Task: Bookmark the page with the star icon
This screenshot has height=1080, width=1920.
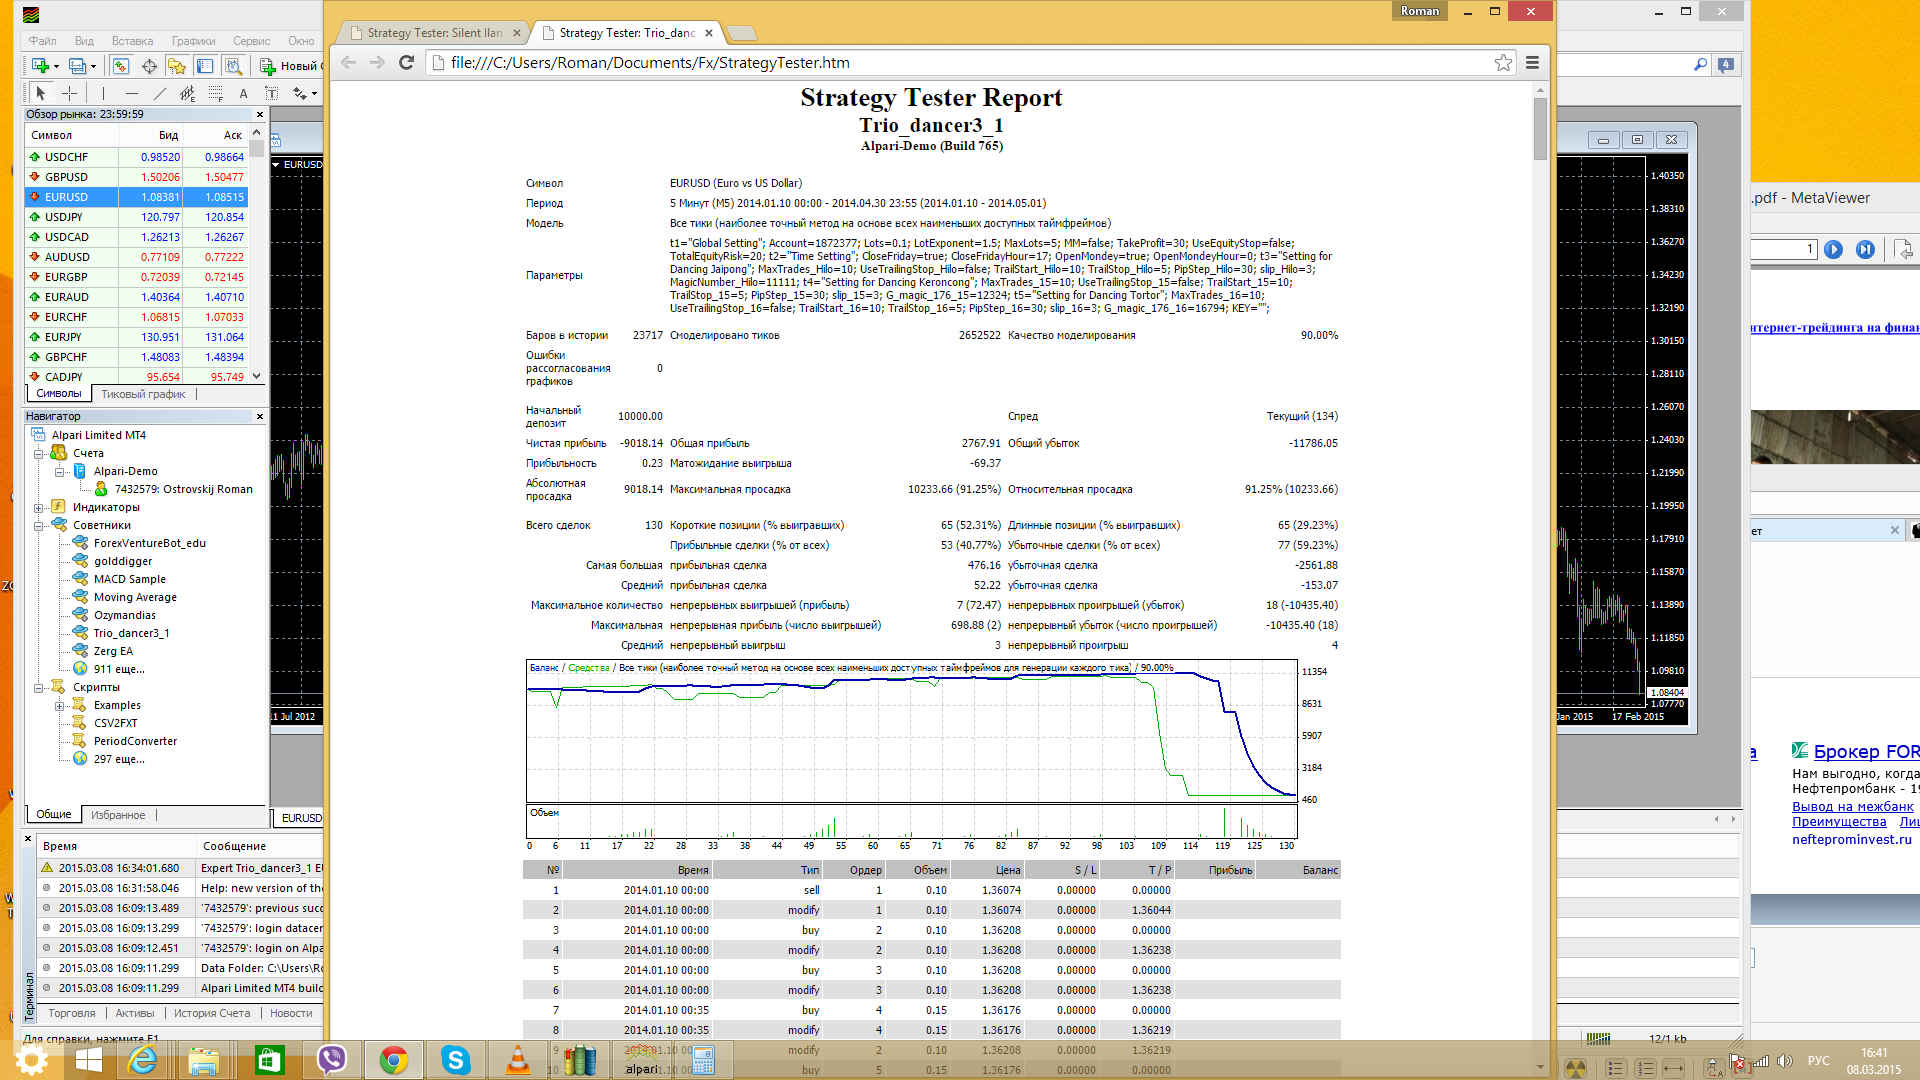Action: pyautogui.click(x=1503, y=62)
